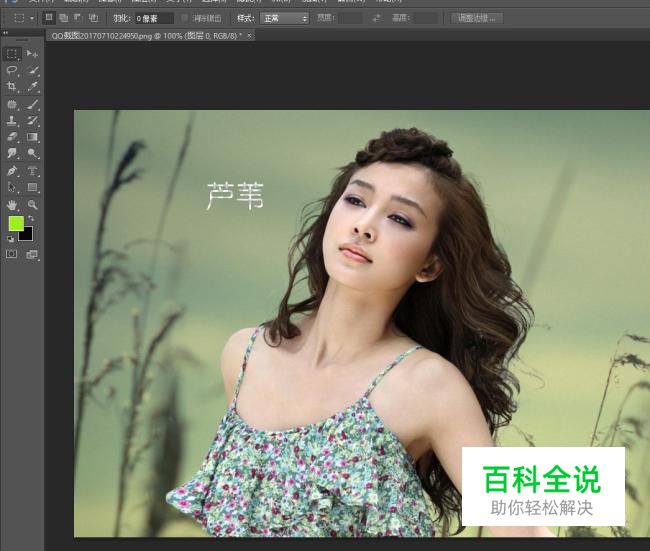Open the selection Style dropdown
Screen dimensions: 650x551
284,18
